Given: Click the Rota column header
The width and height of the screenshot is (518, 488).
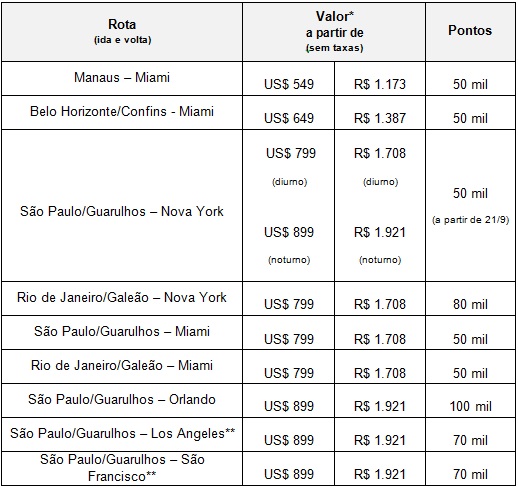Looking at the screenshot, I should pyautogui.click(x=122, y=32).
